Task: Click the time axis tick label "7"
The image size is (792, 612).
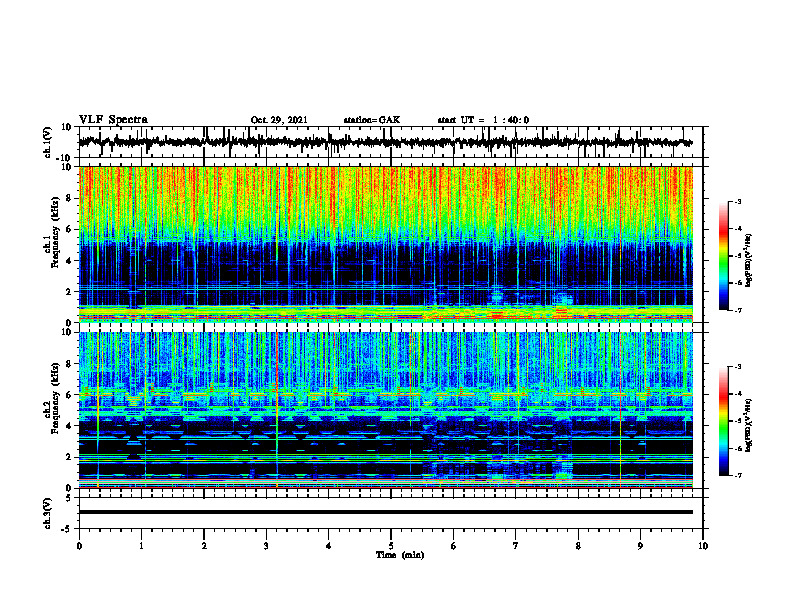Action: (516, 546)
